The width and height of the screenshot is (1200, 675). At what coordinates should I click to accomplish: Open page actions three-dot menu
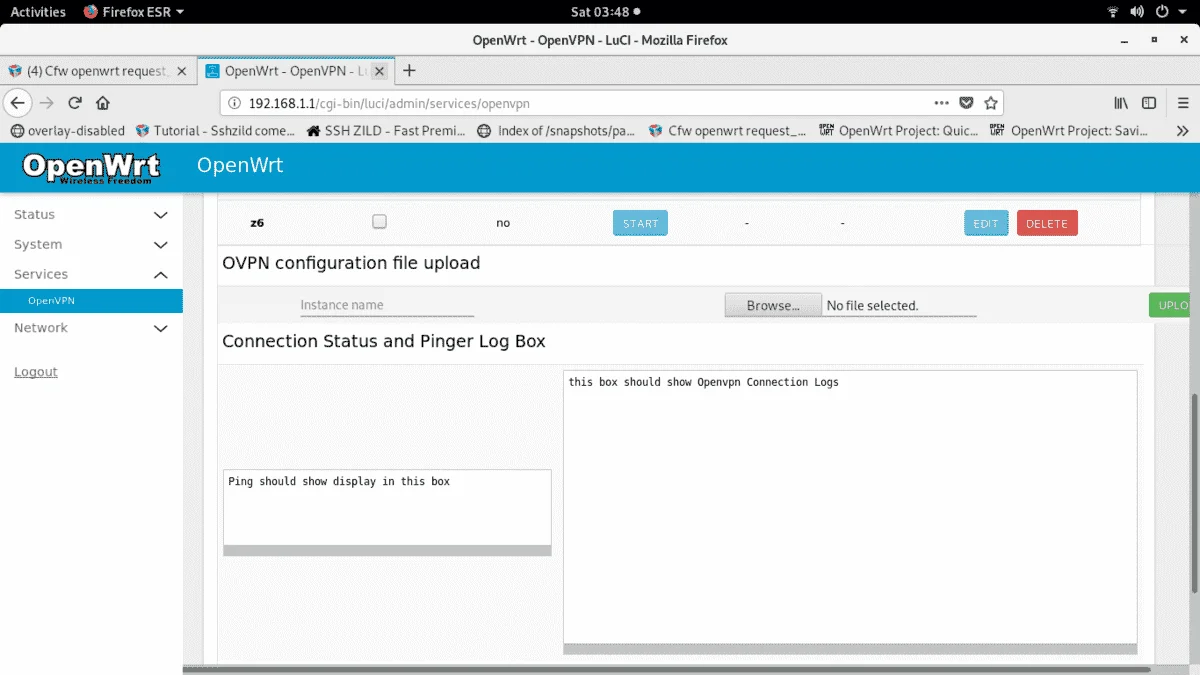click(941, 103)
